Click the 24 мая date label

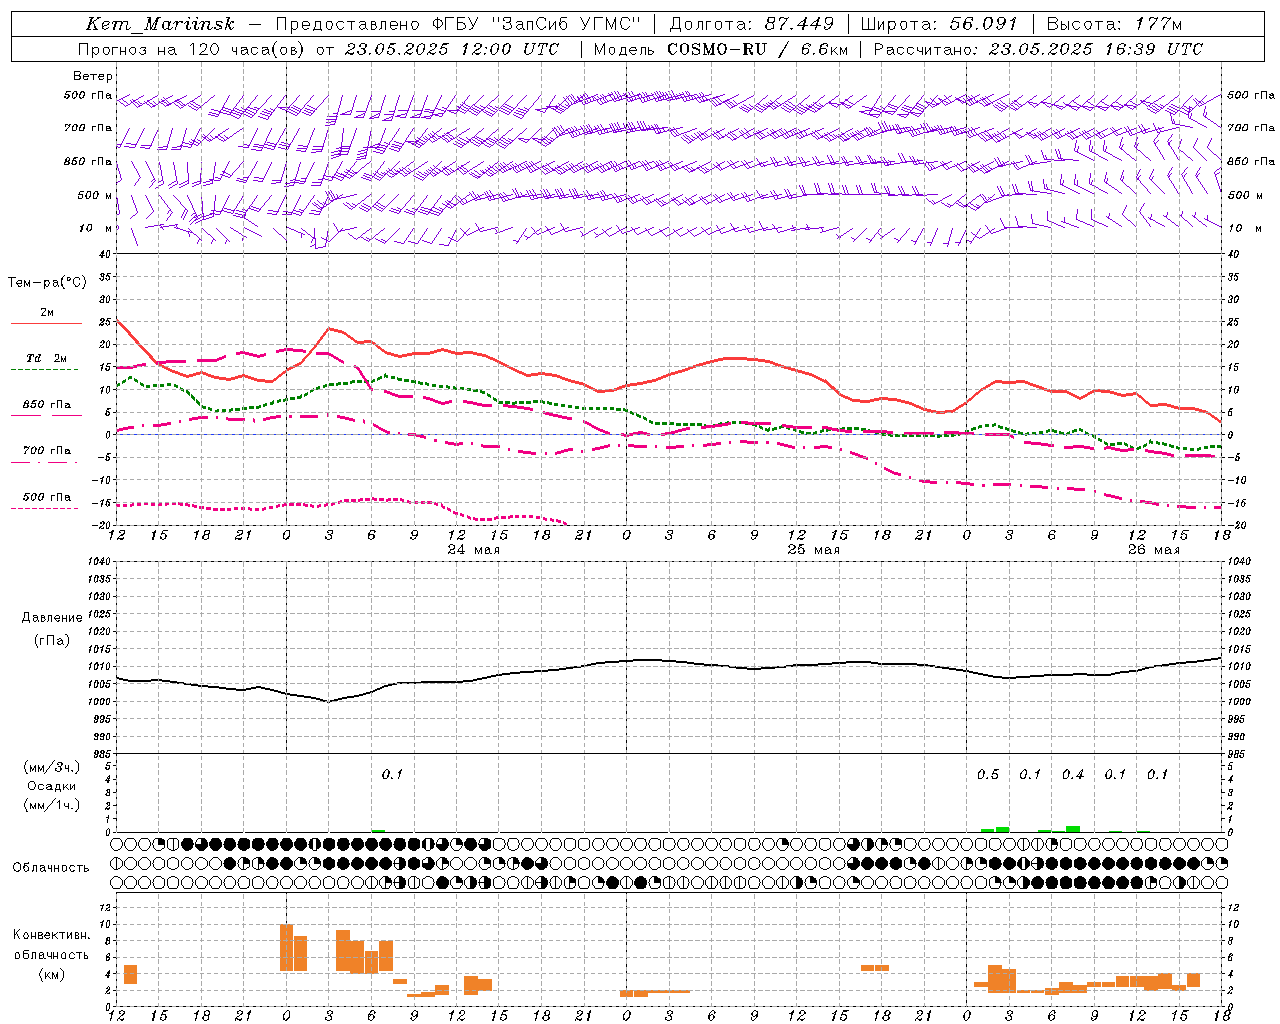point(474,550)
